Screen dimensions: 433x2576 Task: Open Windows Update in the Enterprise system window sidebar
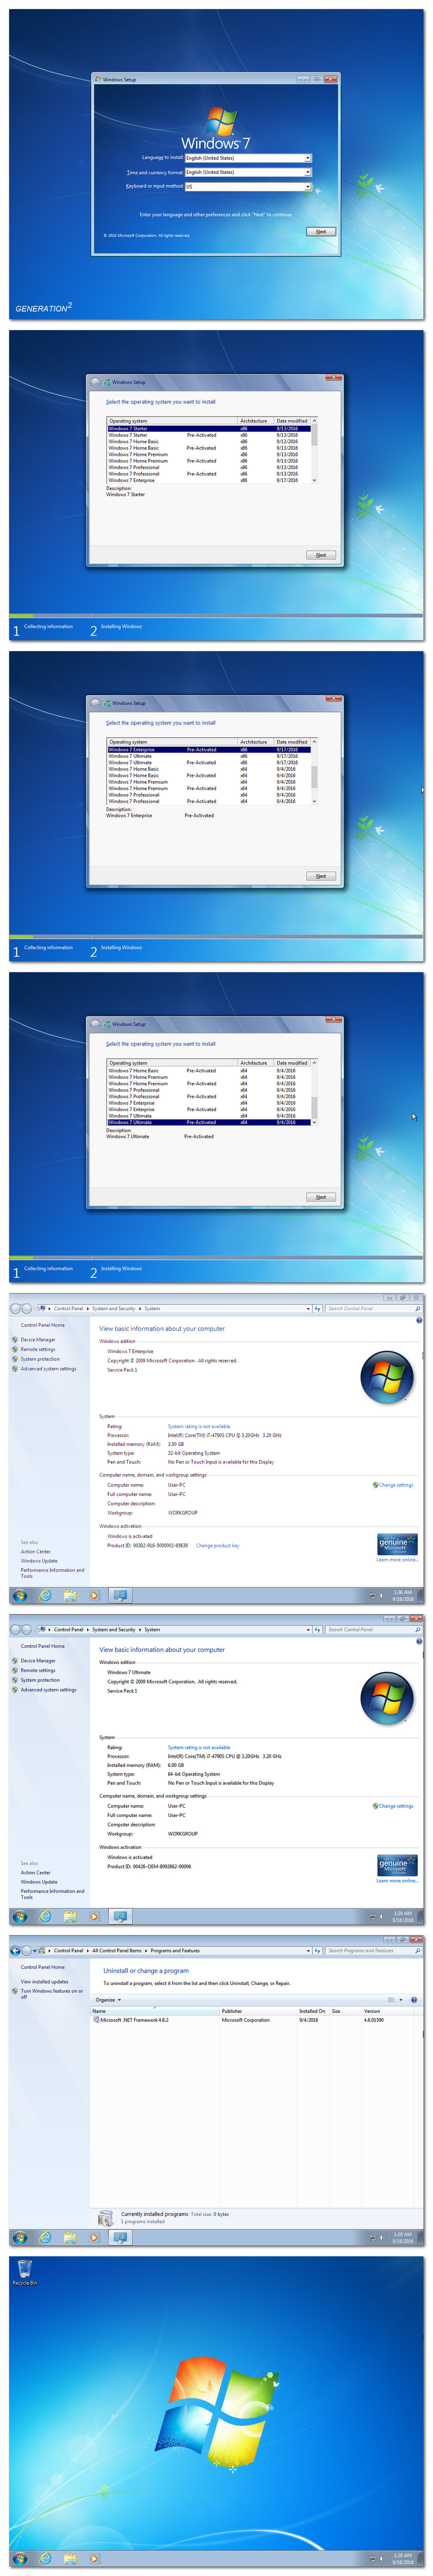[x=39, y=1560]
